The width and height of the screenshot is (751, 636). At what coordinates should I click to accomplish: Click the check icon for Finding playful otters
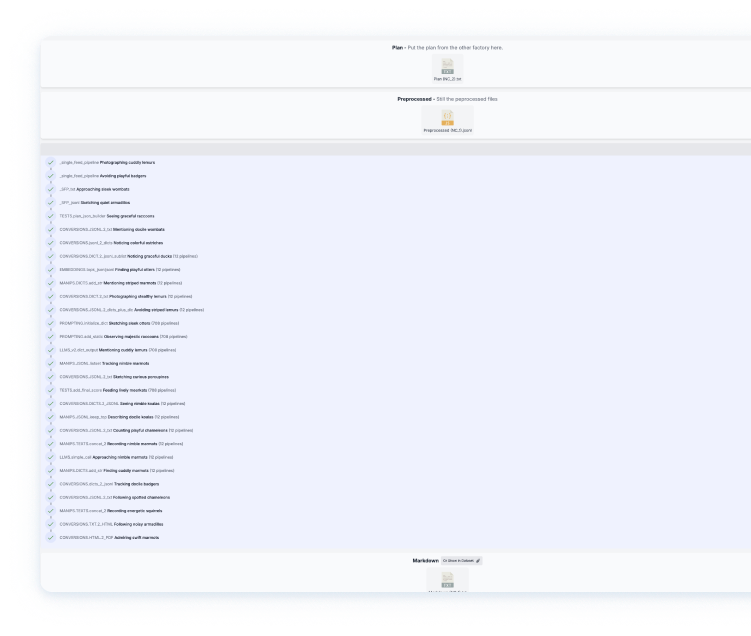click(51, 269)
